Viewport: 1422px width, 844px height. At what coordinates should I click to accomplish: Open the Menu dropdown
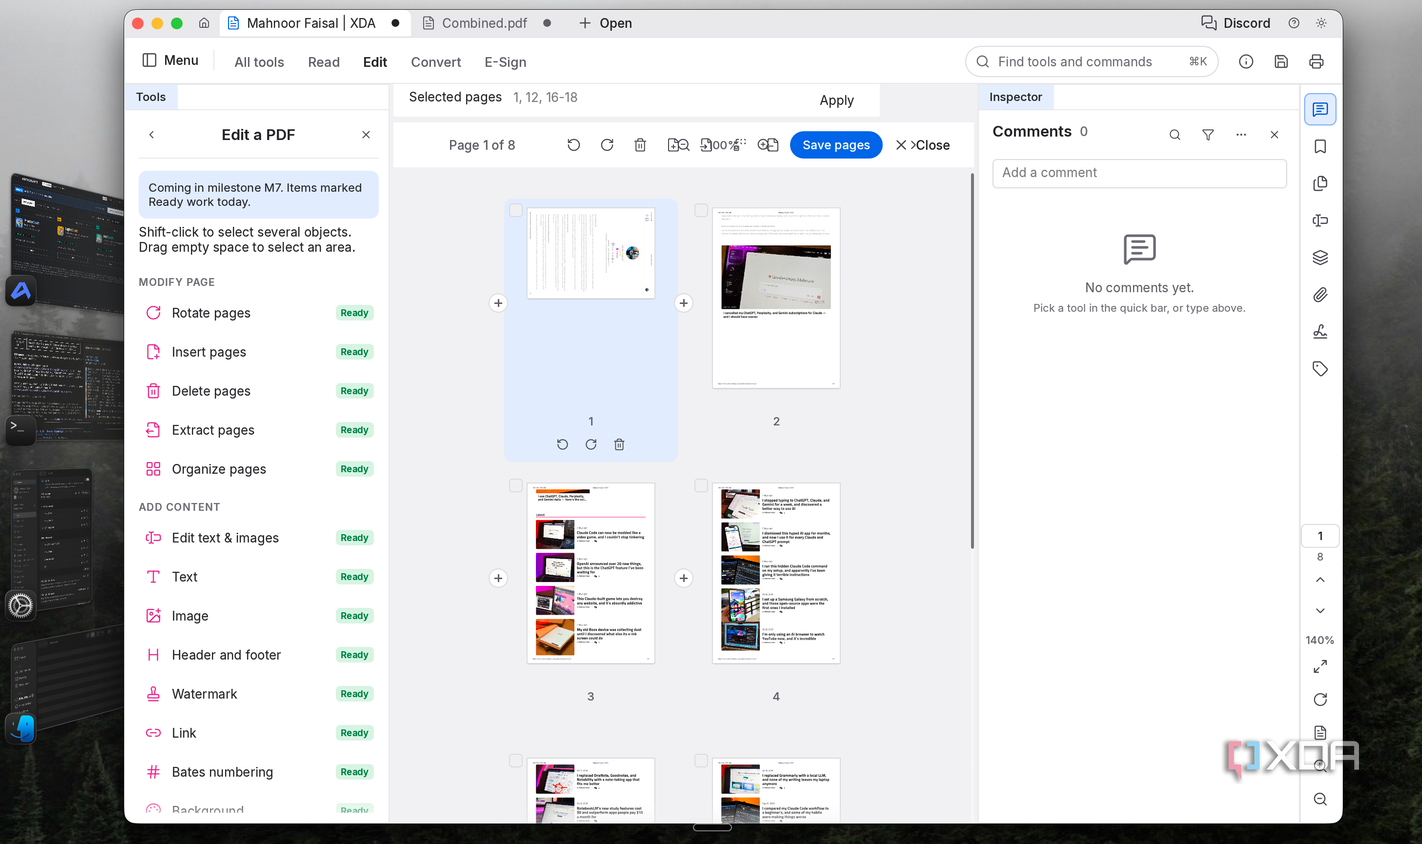pyautogui.click(x=170, y=60)
